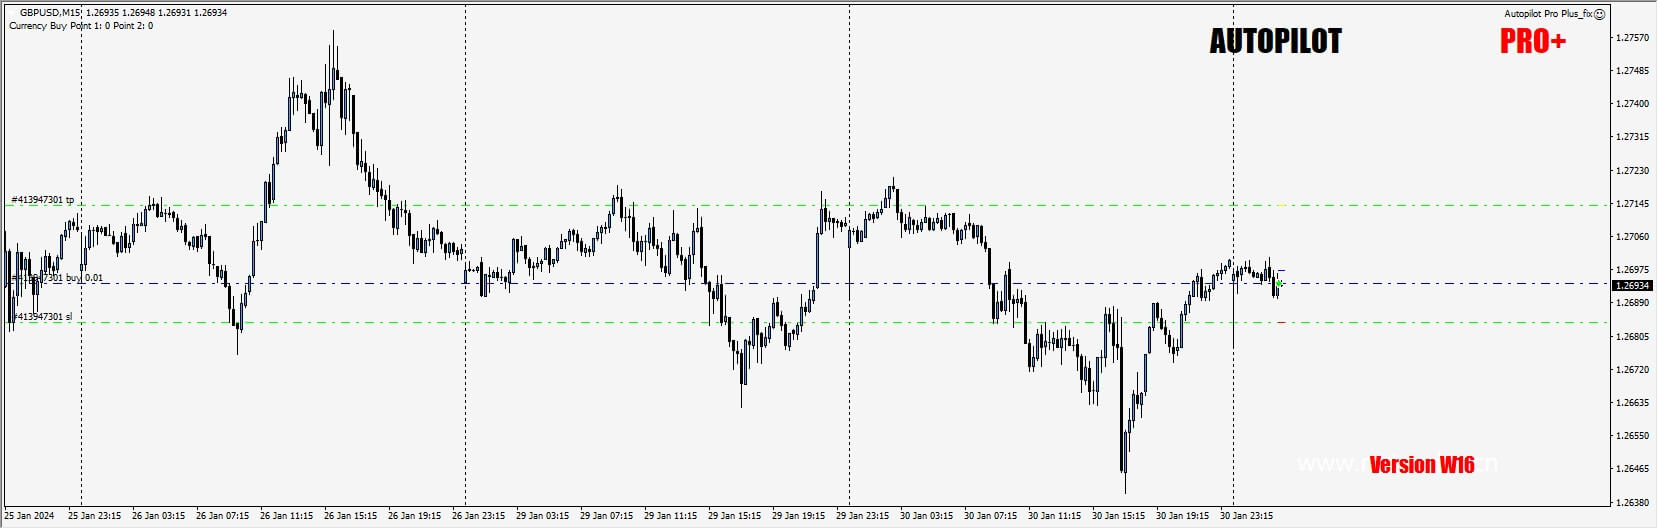Select the #413947301 sl stop-loss label
Viewport: 1658px width, 529px height.
[x=41, y=317]
